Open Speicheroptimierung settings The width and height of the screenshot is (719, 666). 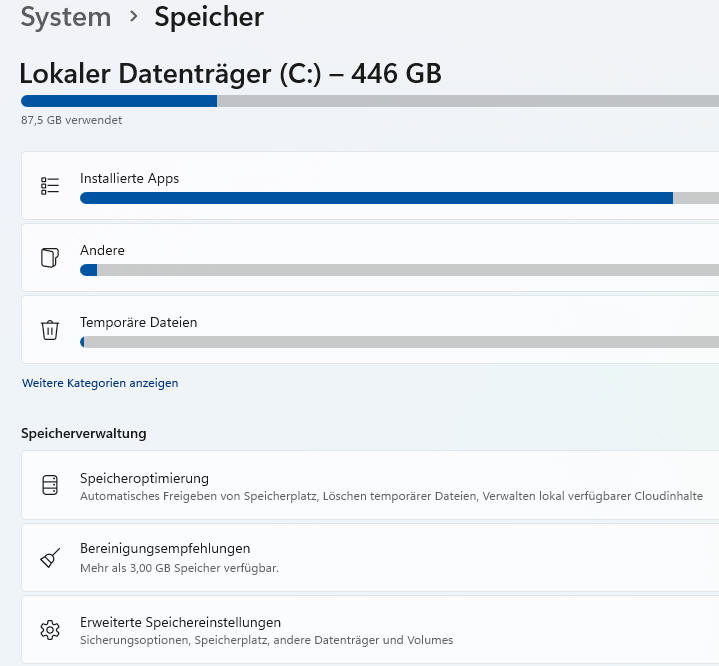[x=370, y=485]
